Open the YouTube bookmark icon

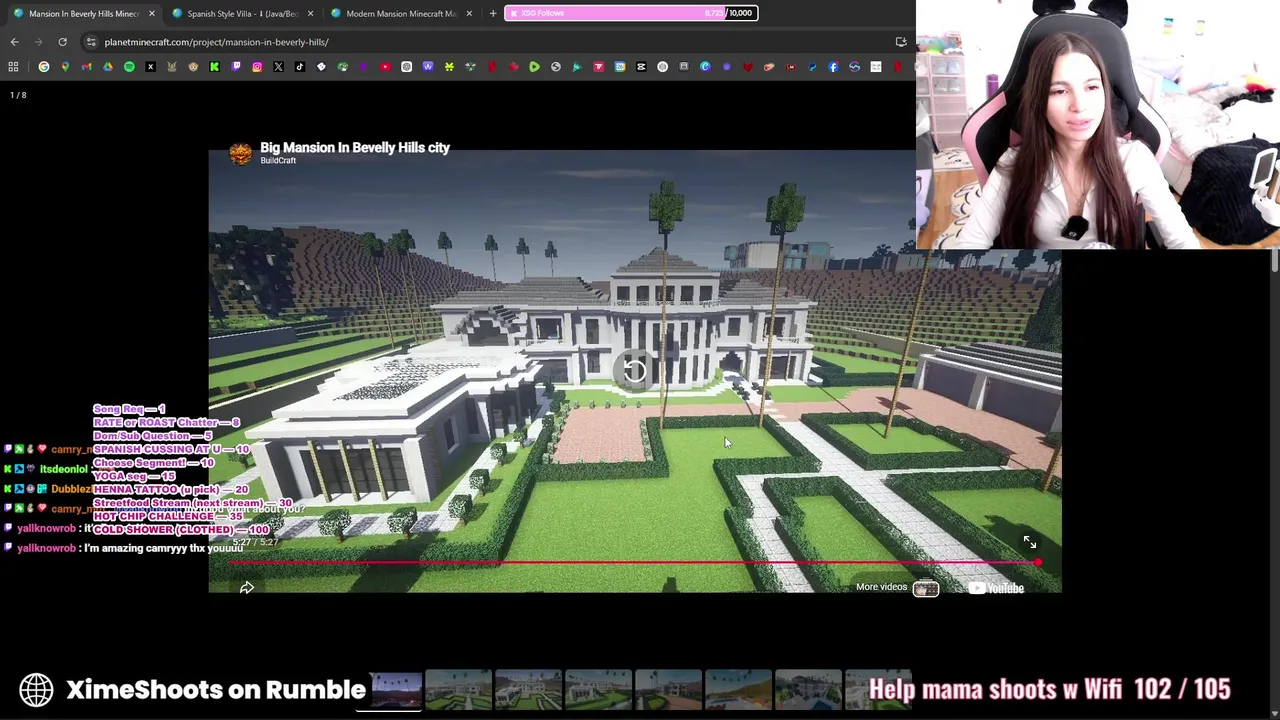pyautogui.click(x=385, y=67)
